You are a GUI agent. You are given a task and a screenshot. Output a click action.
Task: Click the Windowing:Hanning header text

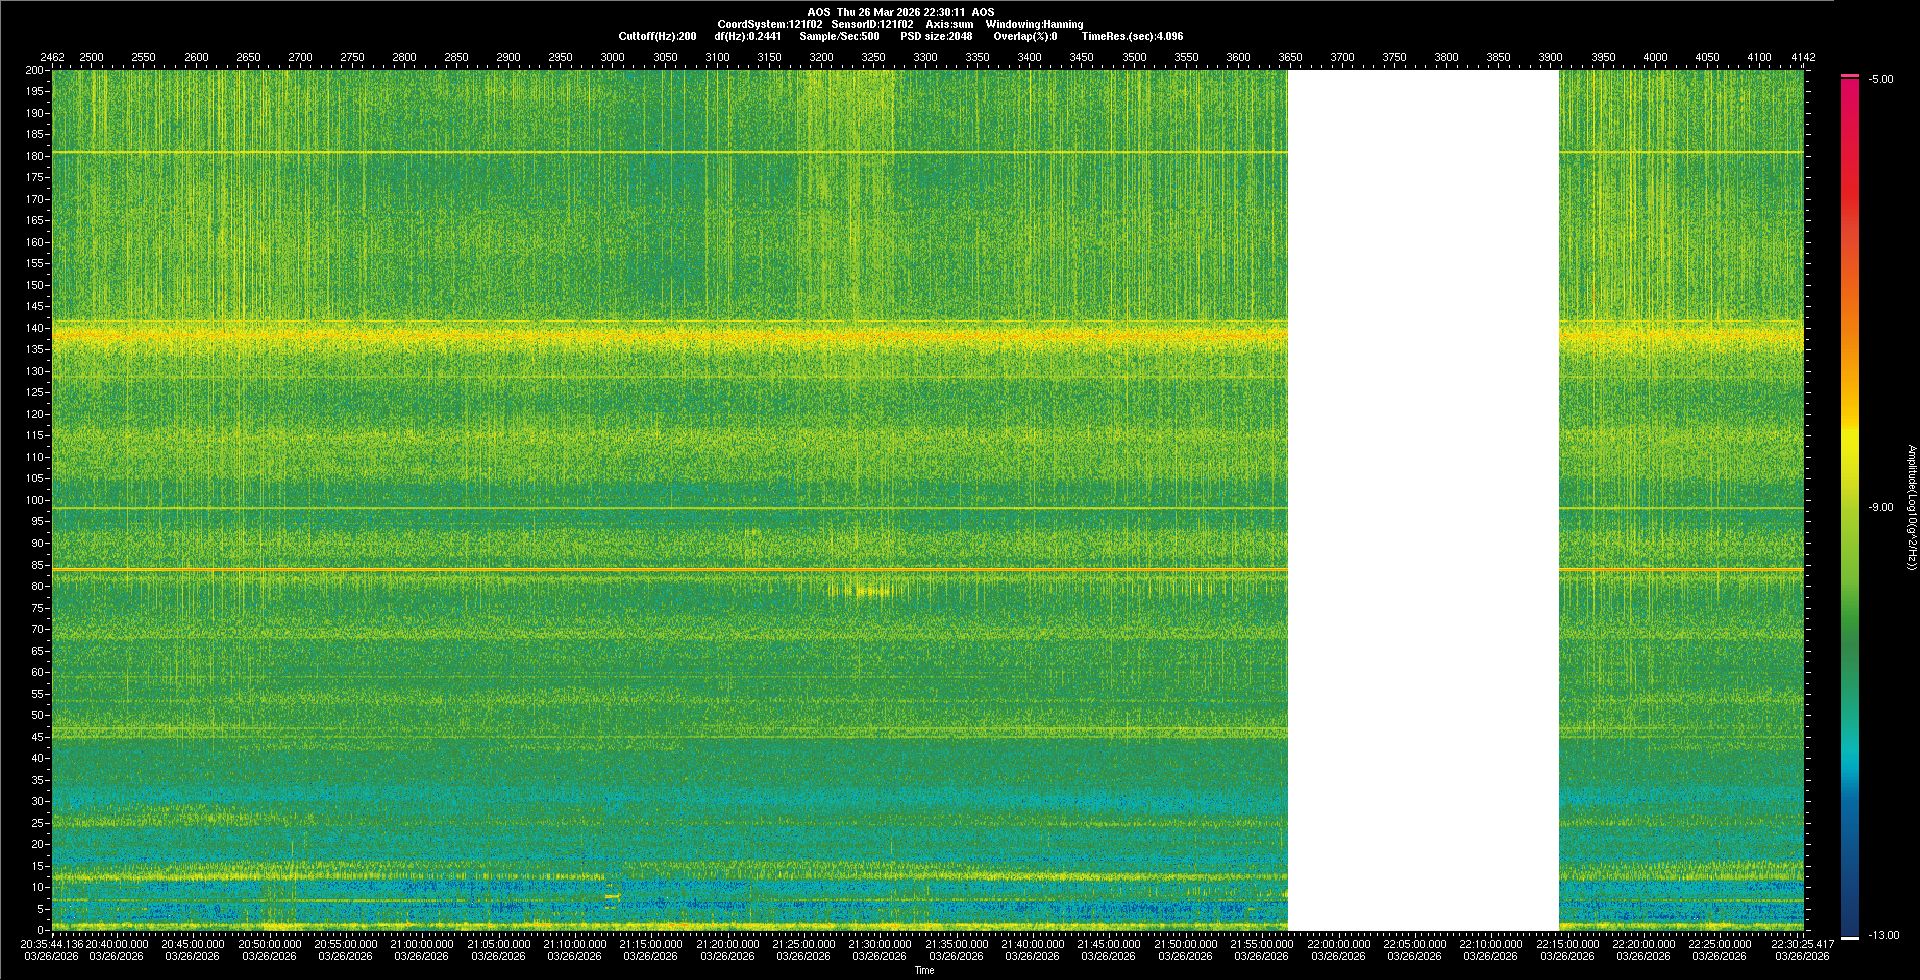[1034, 24]
